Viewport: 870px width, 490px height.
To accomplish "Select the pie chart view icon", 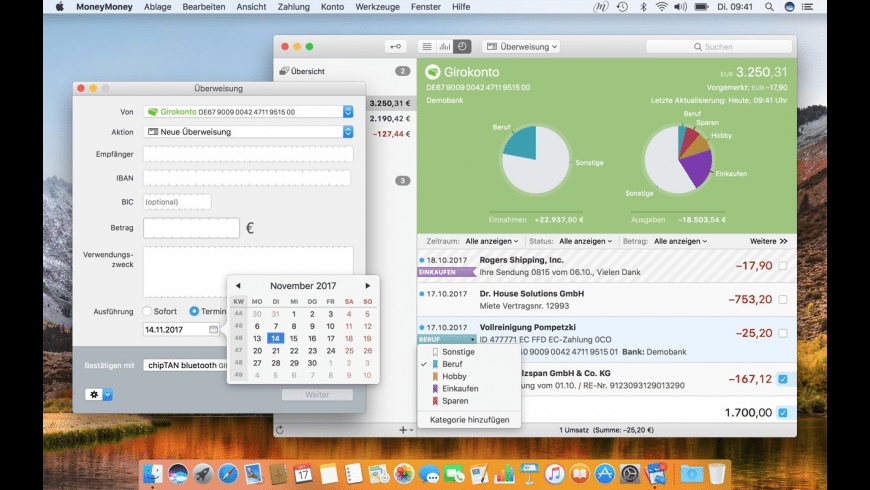I will pyautogui.click(x=462, y=47).
